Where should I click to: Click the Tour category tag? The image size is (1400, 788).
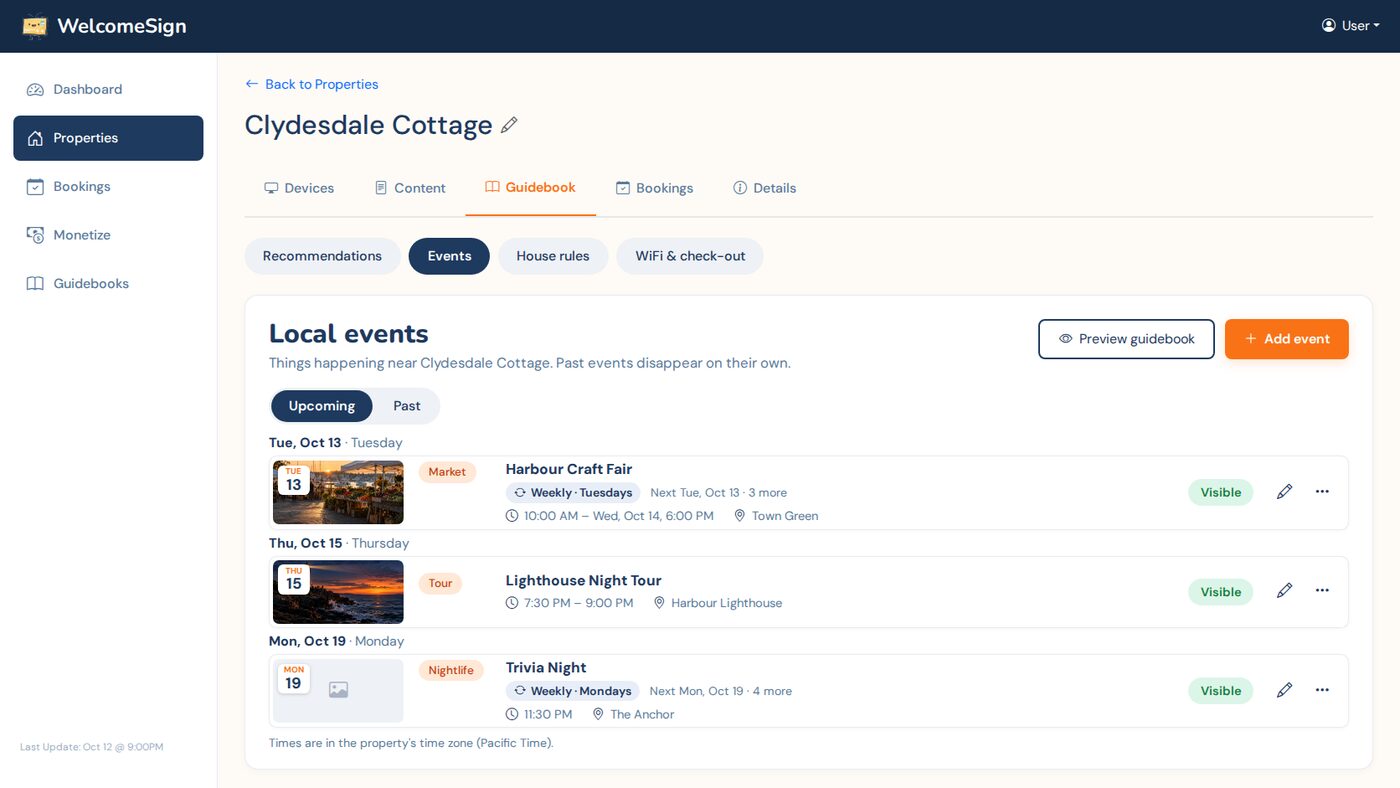pyautogui.click(x=441, y=583)
